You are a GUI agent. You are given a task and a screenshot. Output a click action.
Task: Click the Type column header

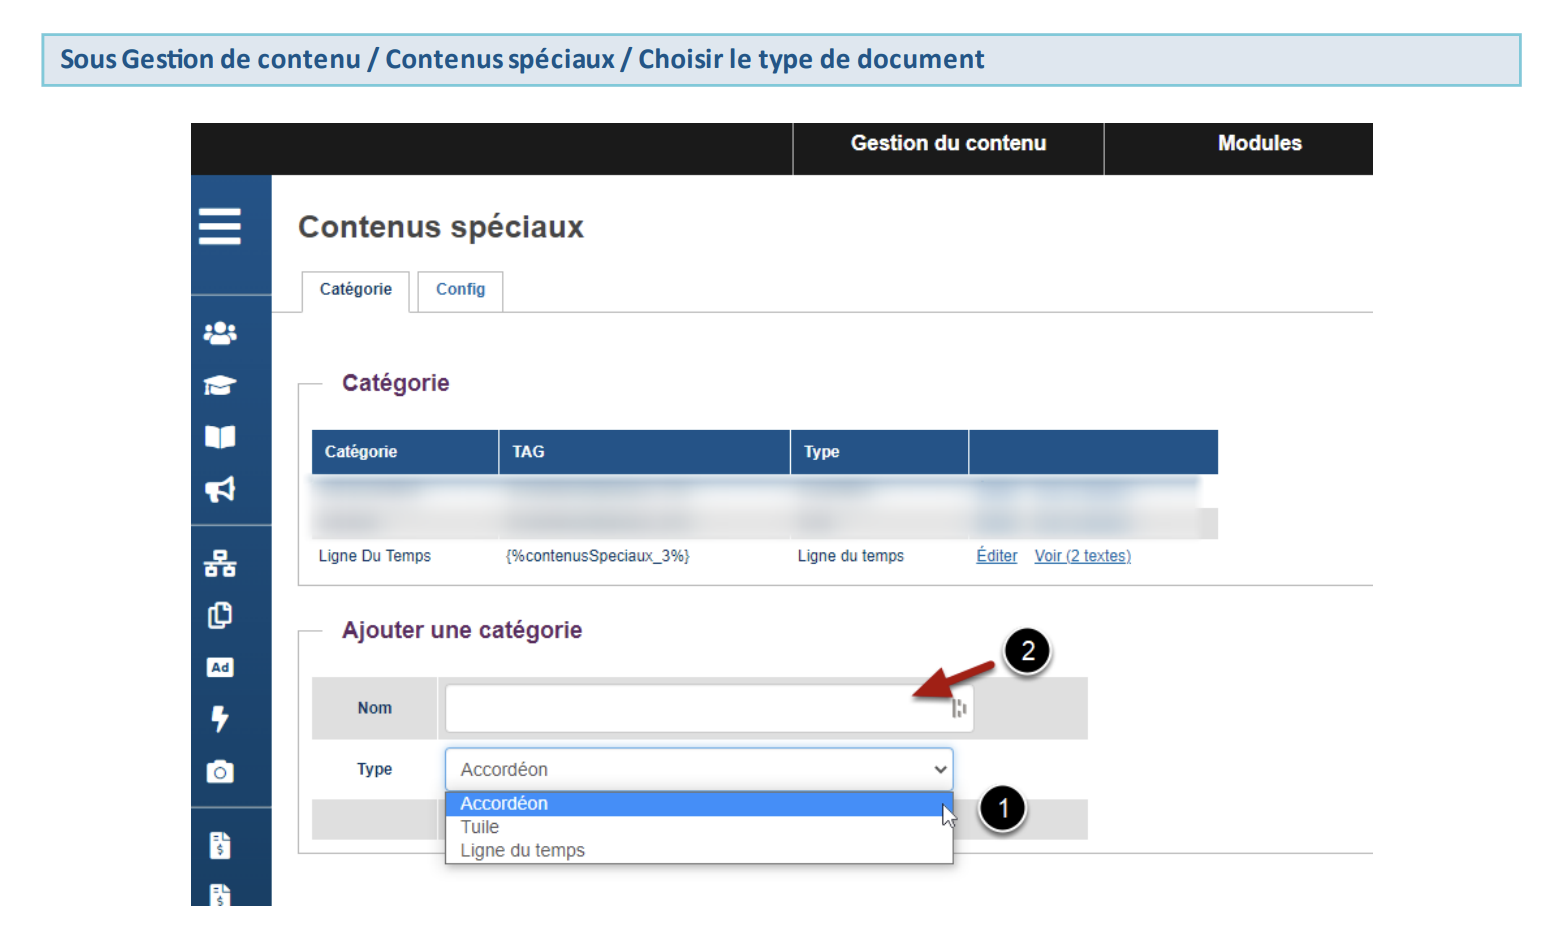(880, 452)
